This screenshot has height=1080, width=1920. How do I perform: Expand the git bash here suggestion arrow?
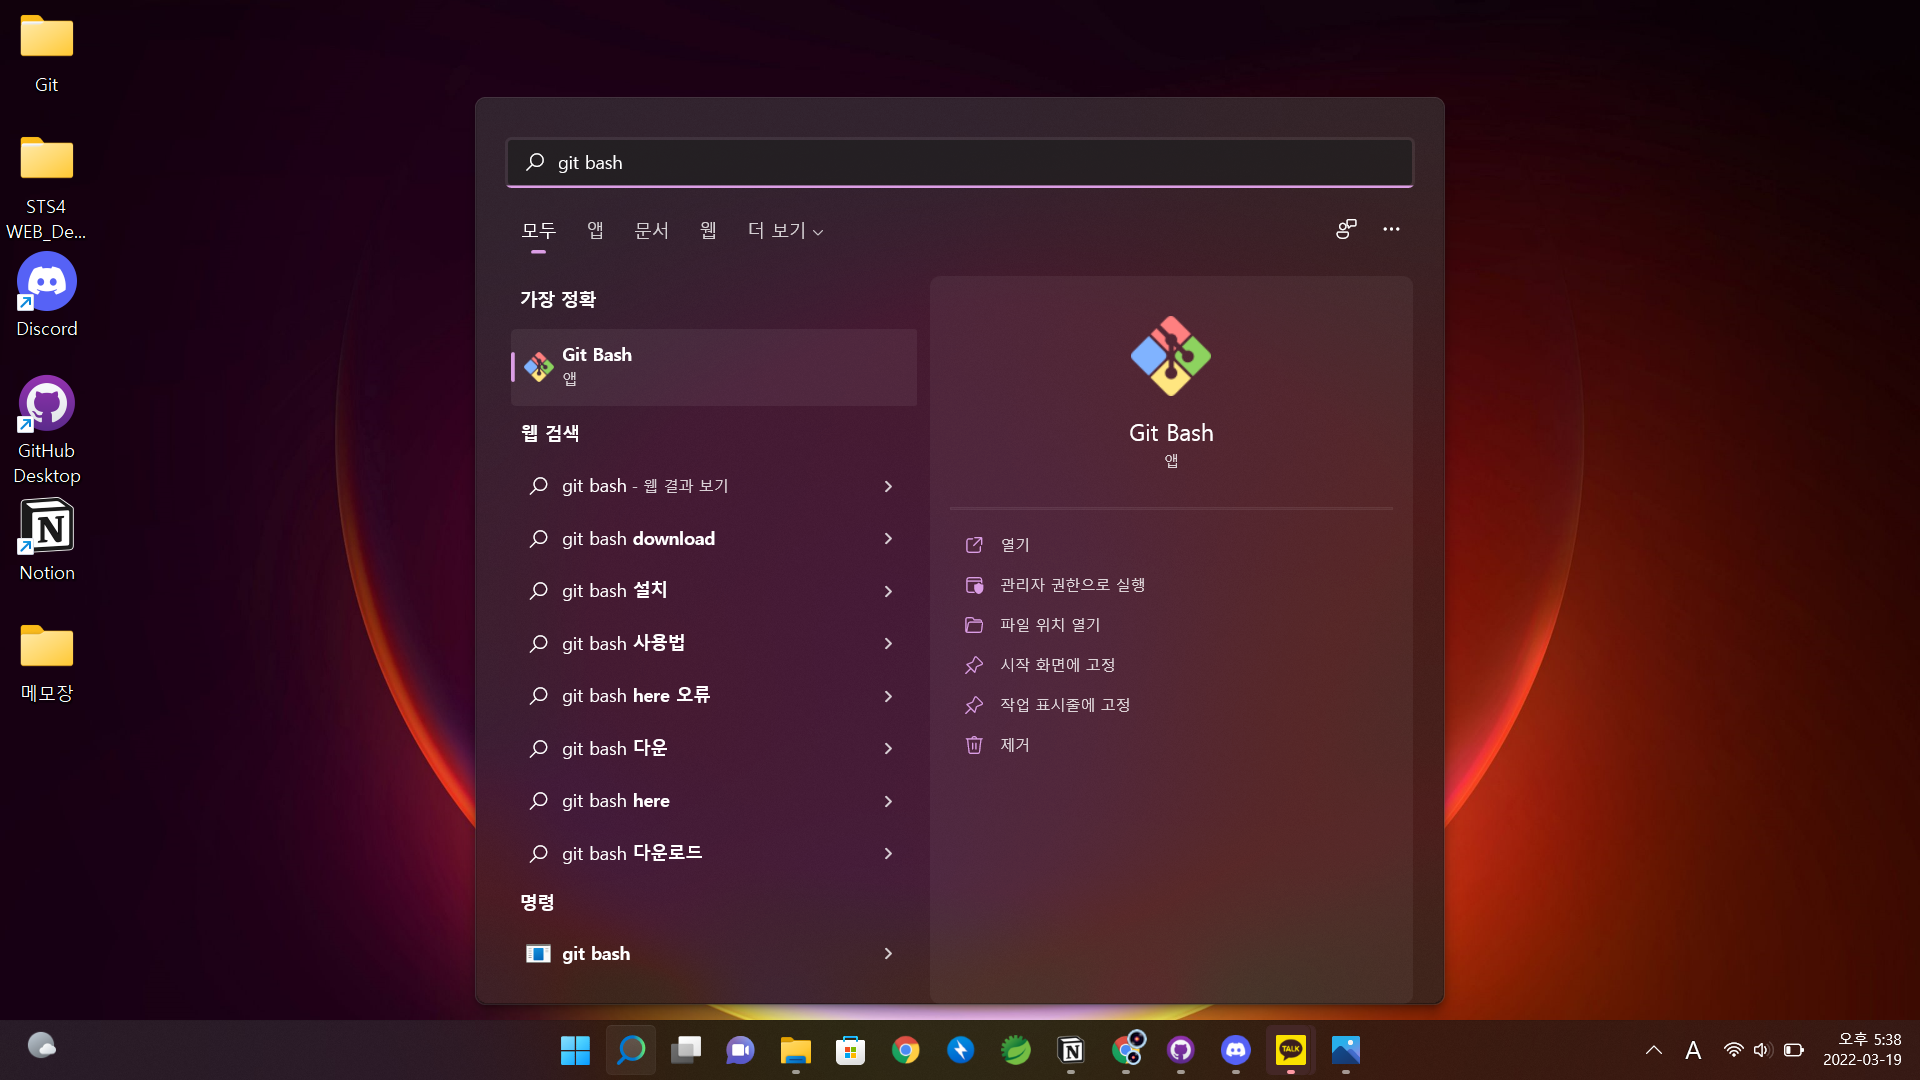tap(888, 801)
